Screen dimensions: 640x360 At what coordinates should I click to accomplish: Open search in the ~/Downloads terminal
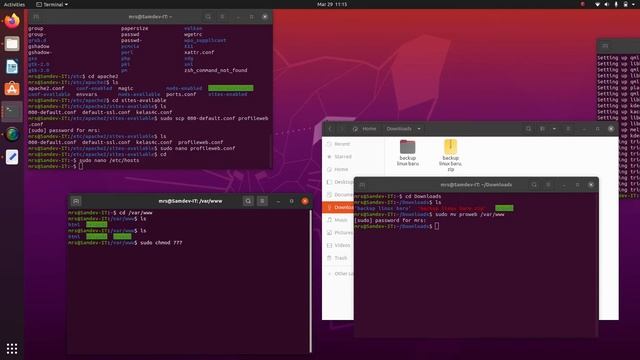[534, 185]
